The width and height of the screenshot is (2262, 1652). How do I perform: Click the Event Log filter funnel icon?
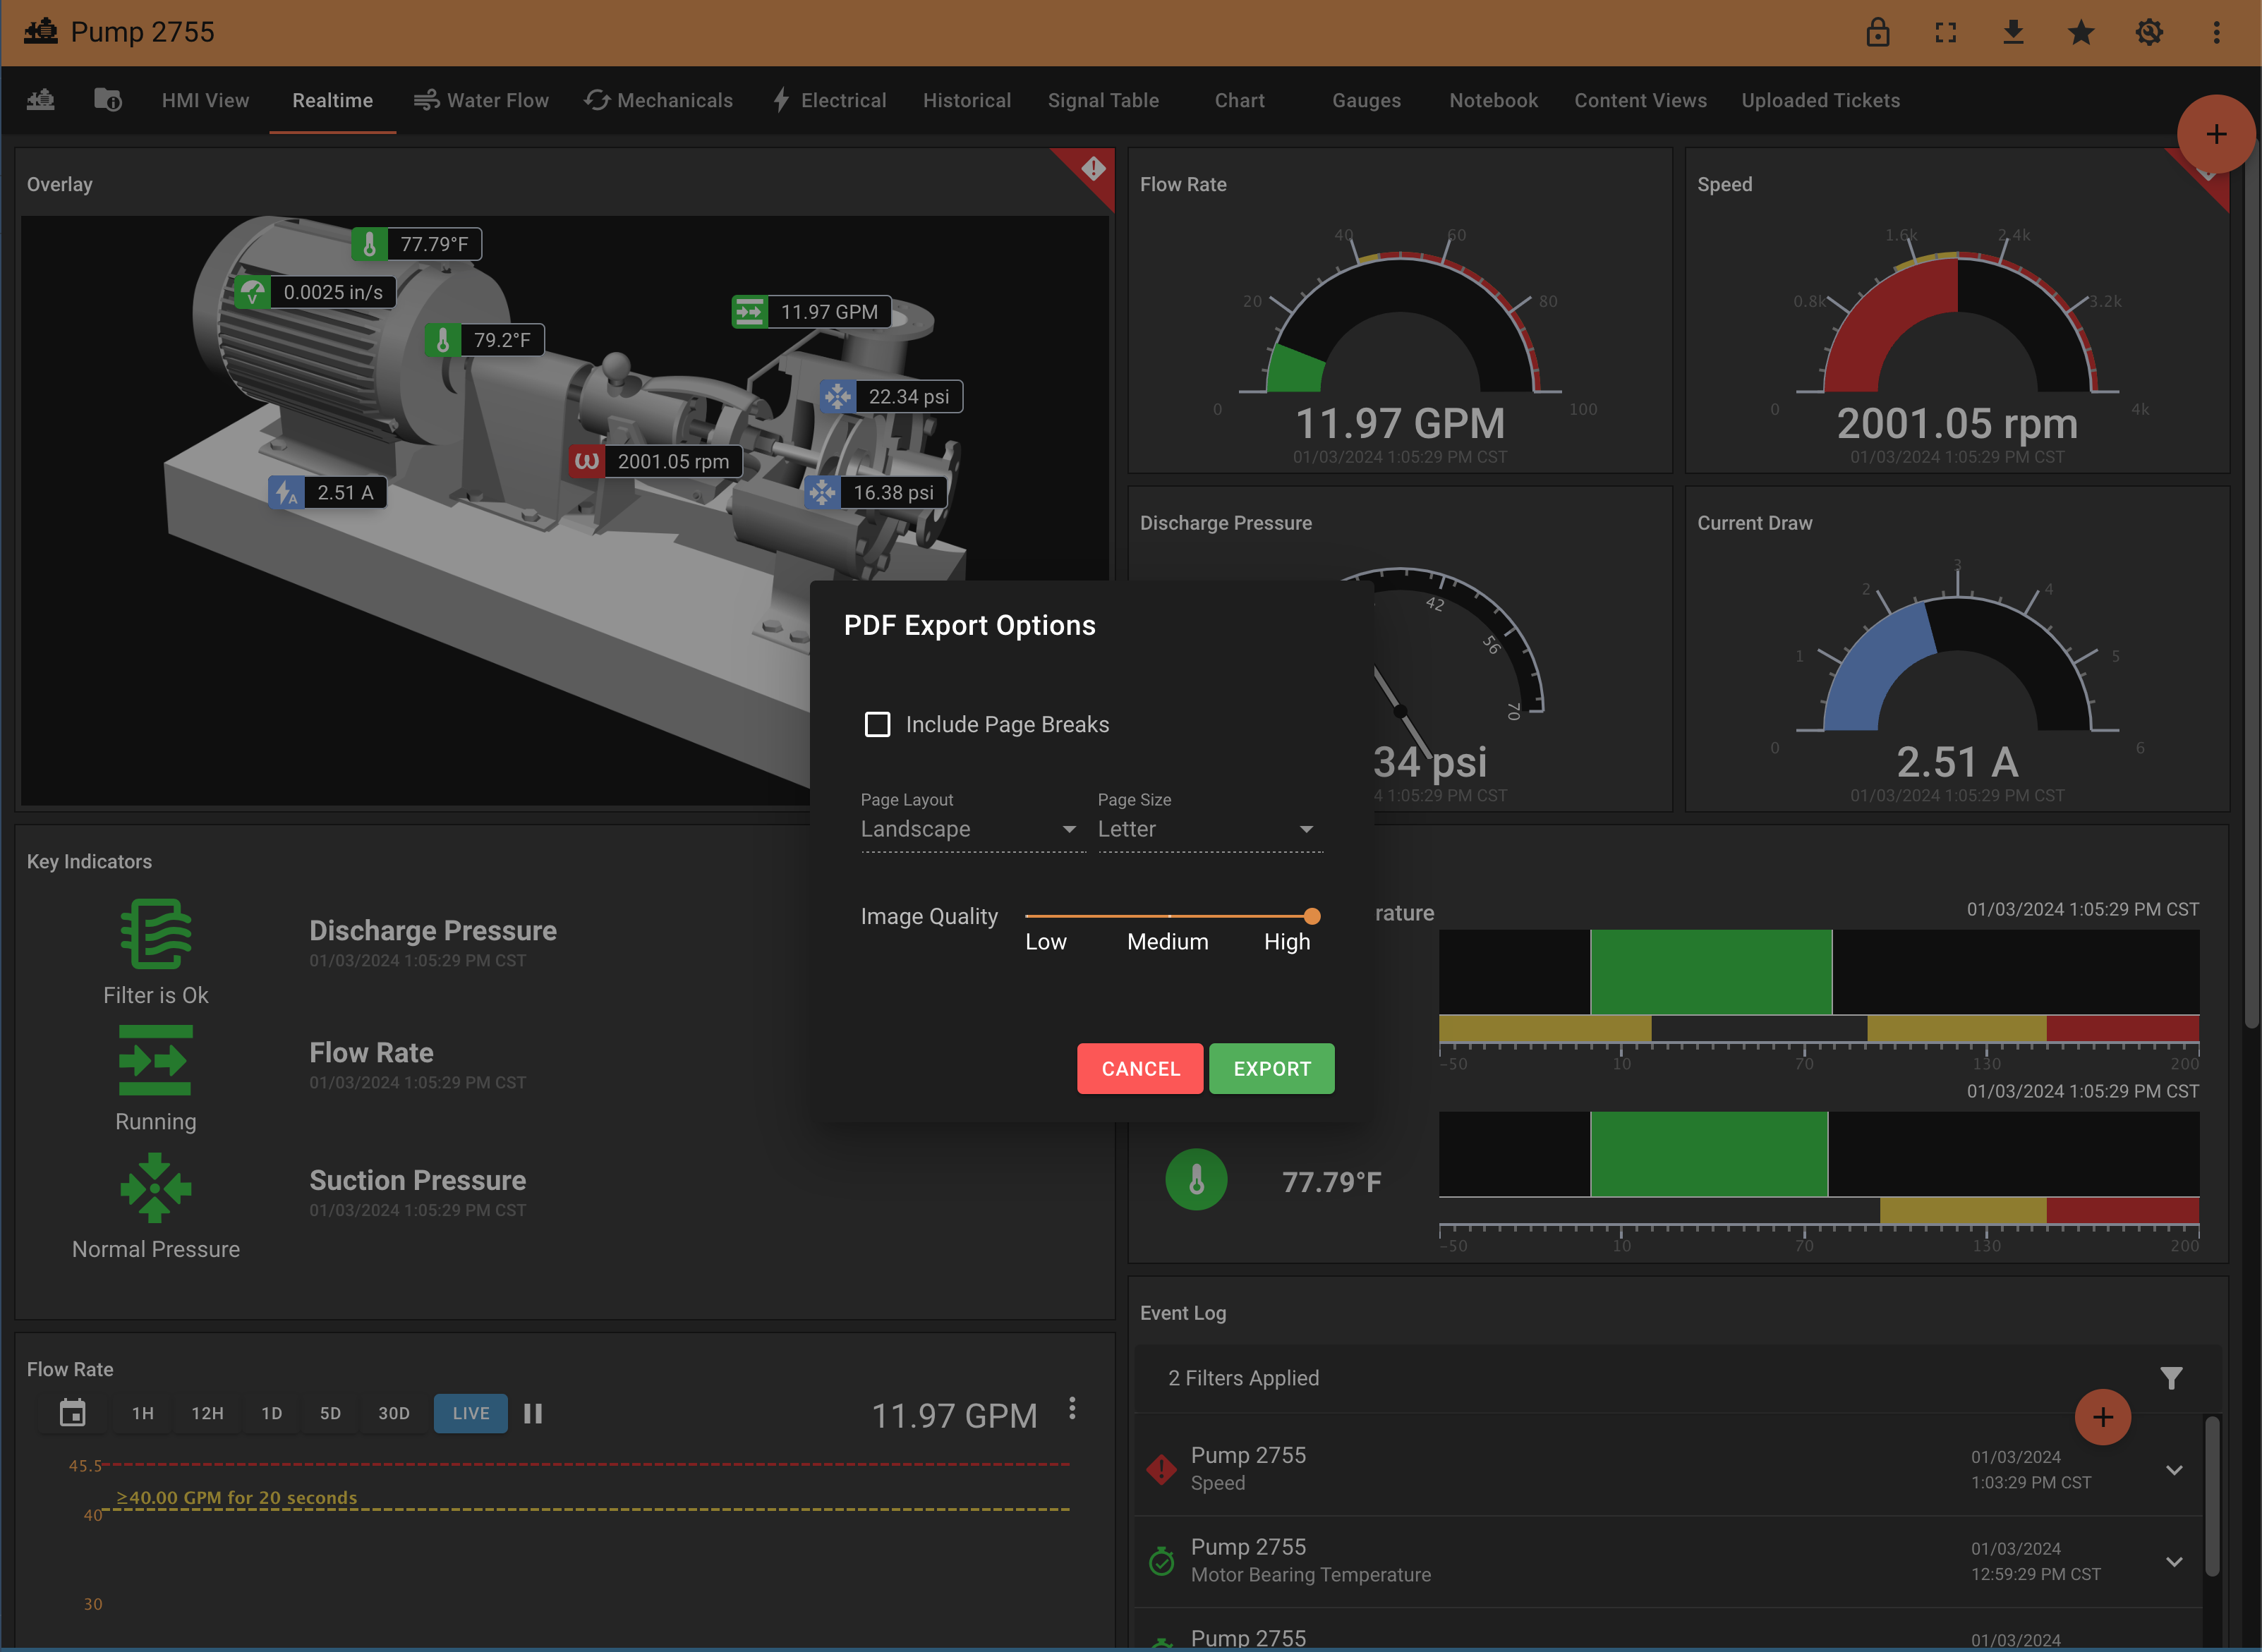(x=2171, y=1378)
